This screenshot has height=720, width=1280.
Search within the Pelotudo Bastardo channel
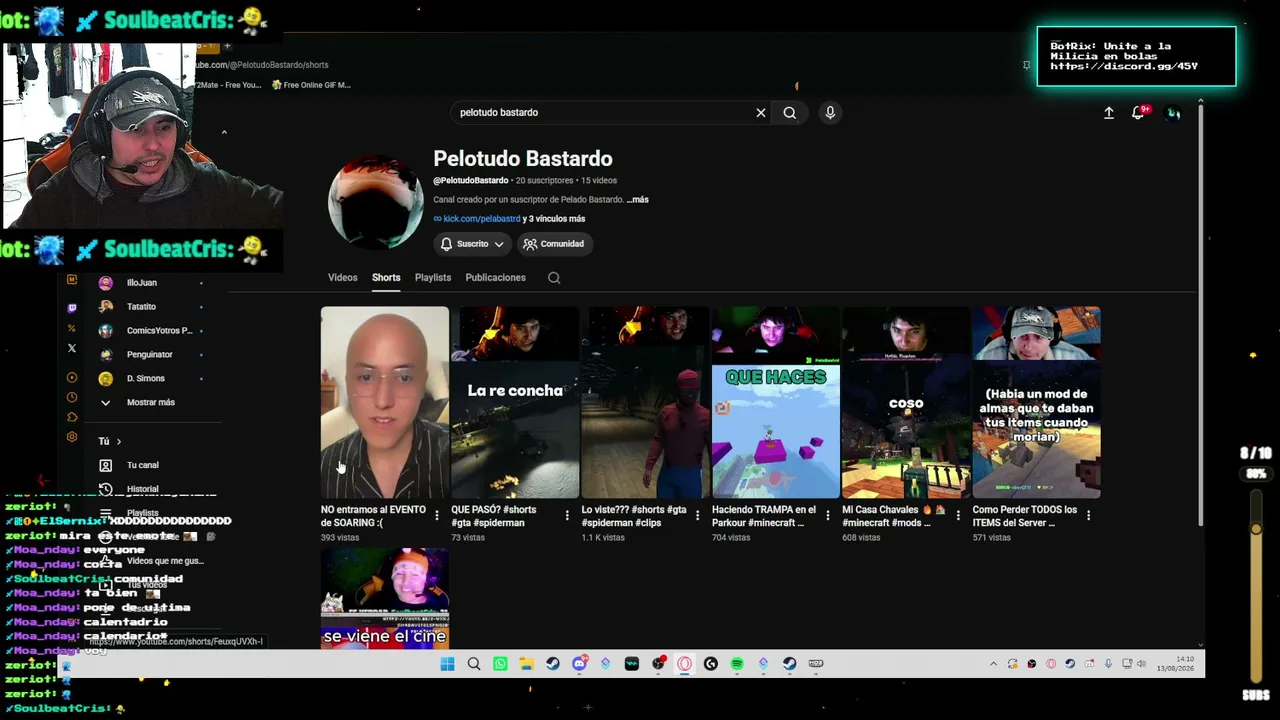click(x=554, y=278)
